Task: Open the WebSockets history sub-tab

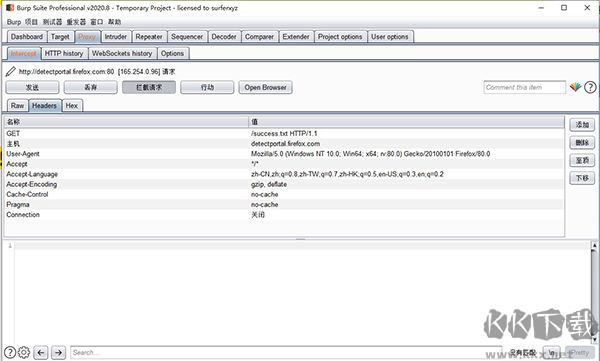Action: tap(122, 53)
